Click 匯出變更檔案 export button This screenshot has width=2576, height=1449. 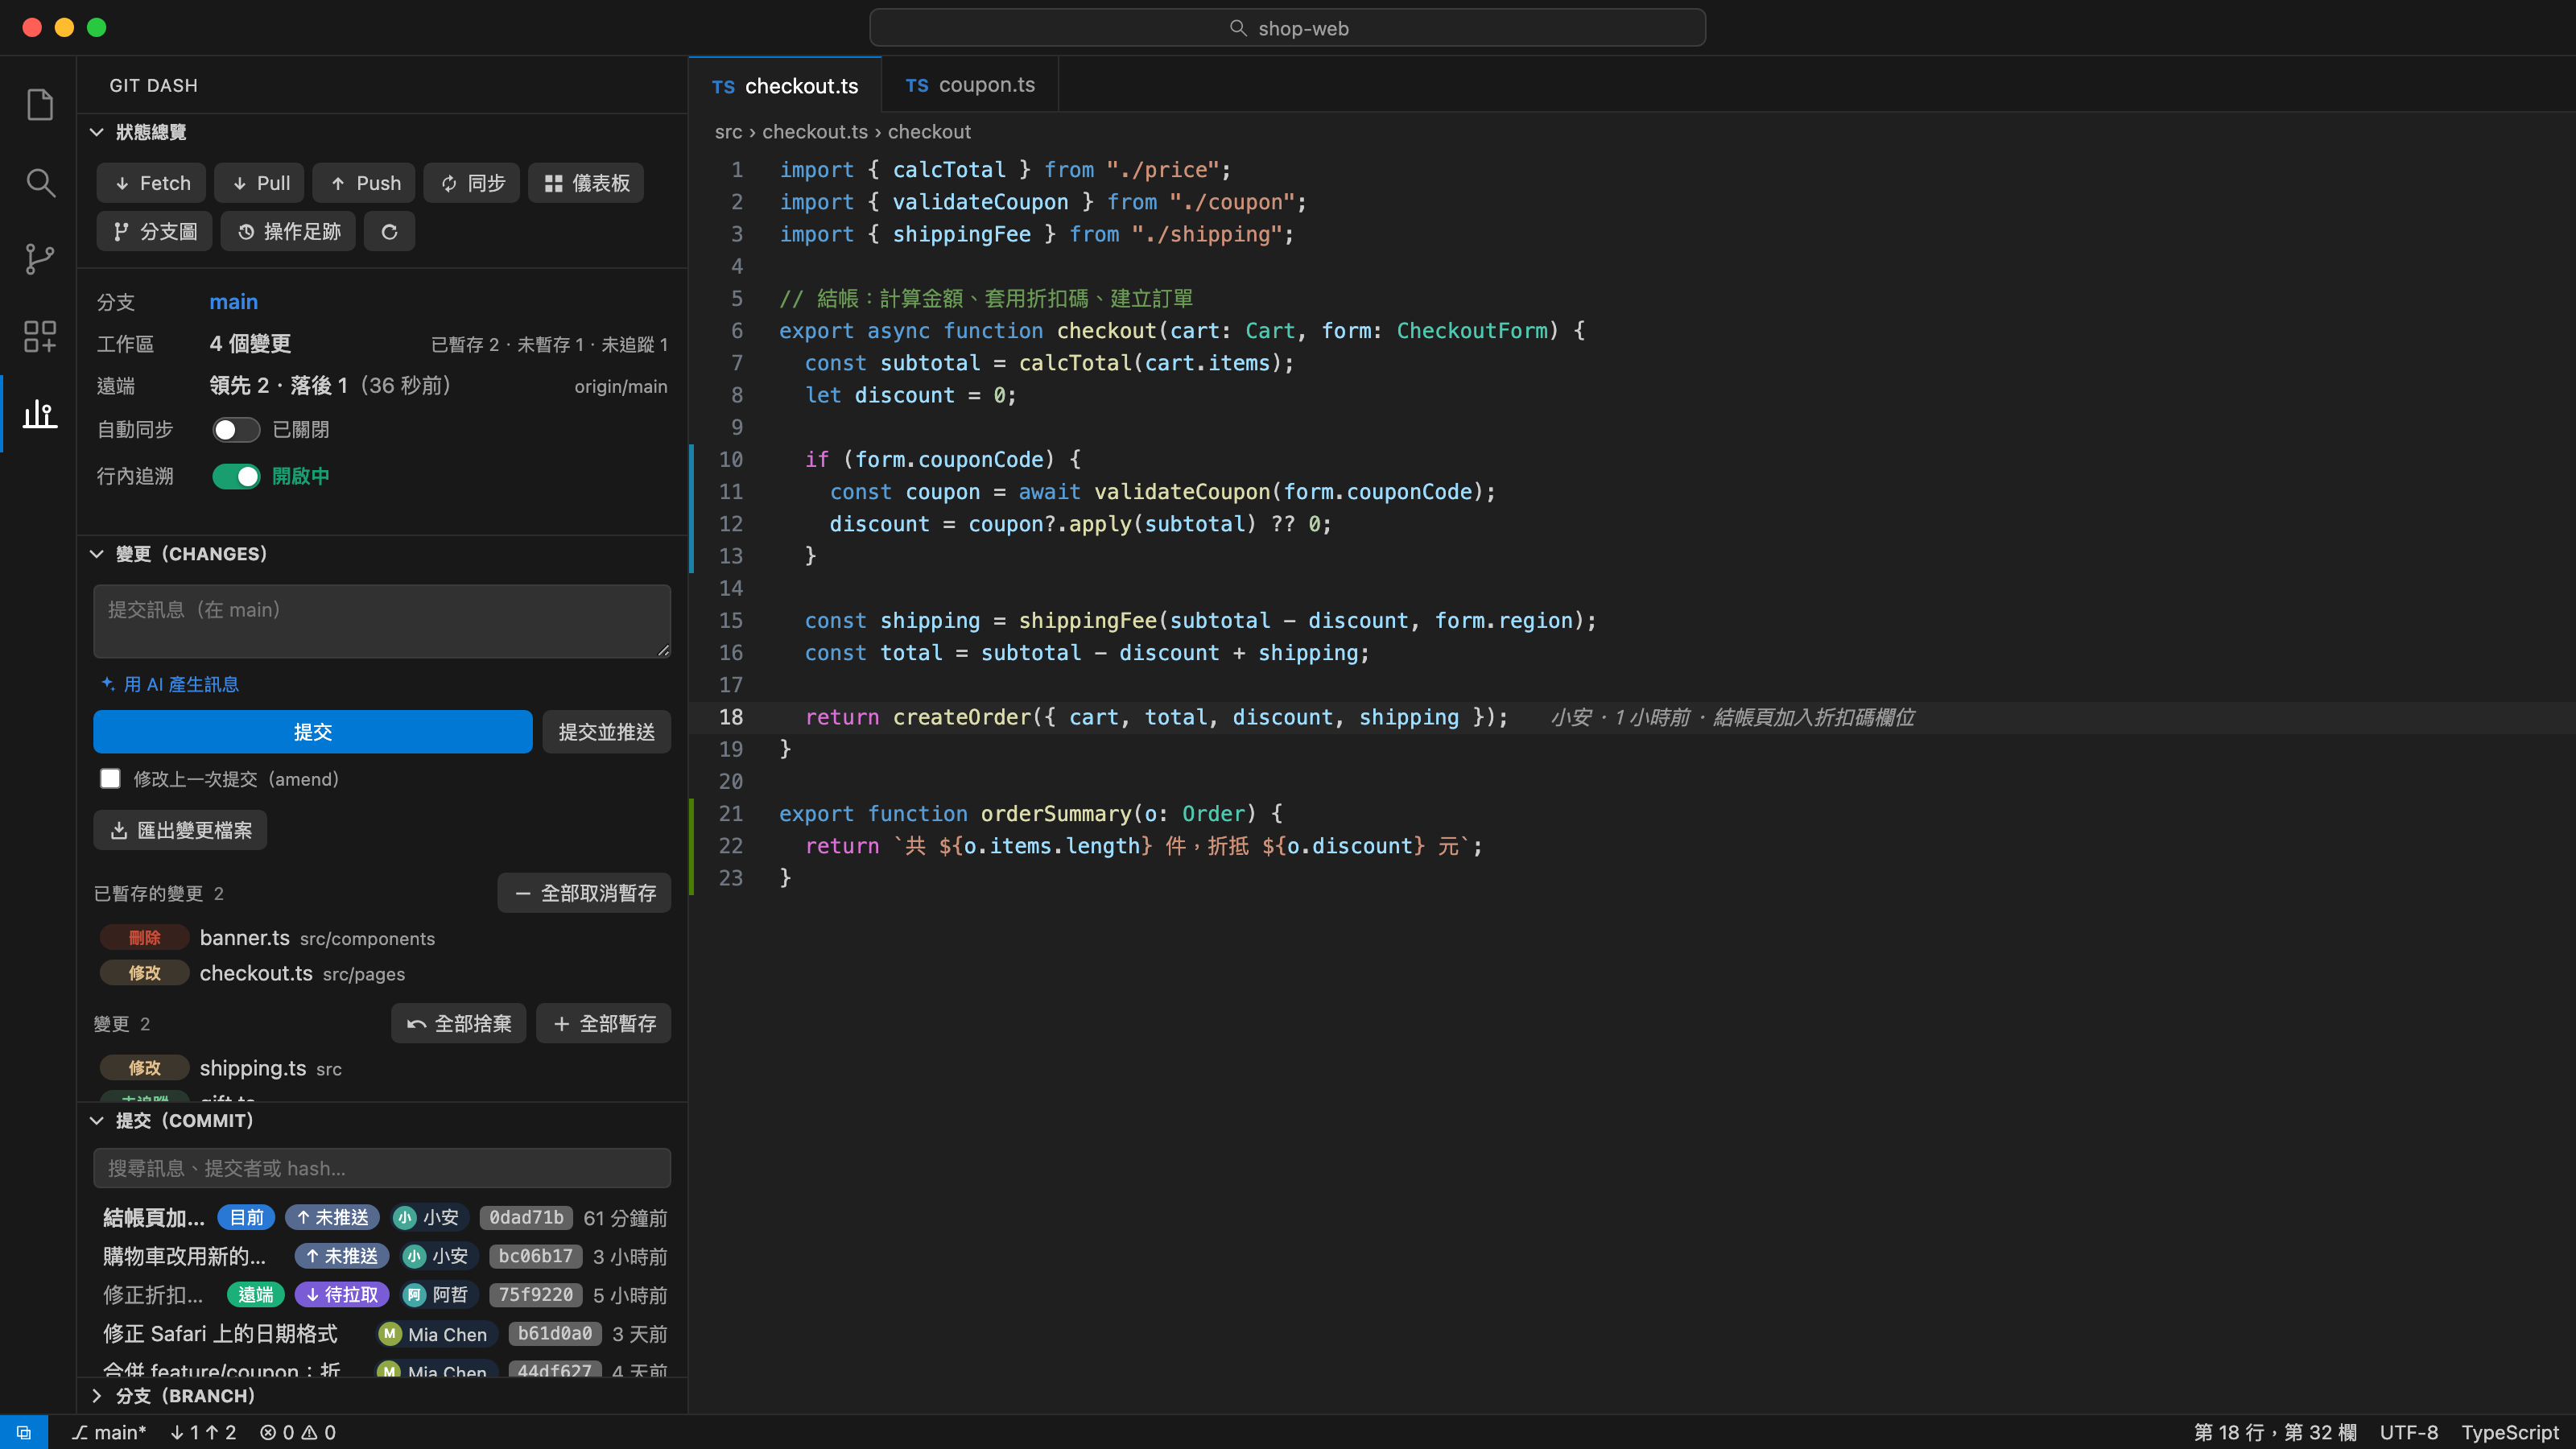(180, 830)
